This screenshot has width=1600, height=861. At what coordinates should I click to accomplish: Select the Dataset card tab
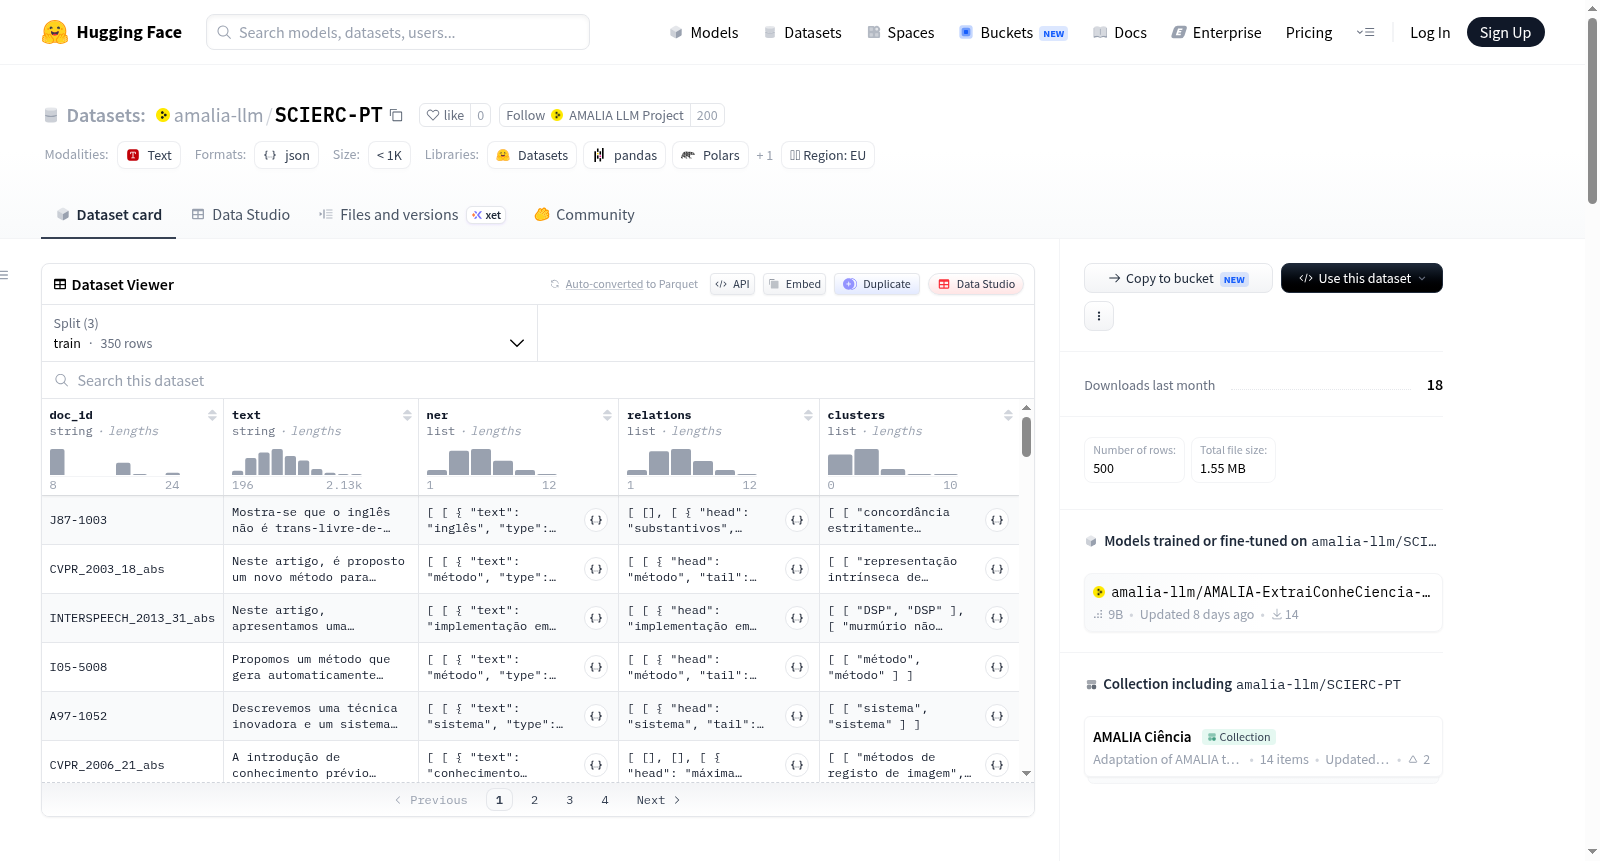(x=109, y=215)
